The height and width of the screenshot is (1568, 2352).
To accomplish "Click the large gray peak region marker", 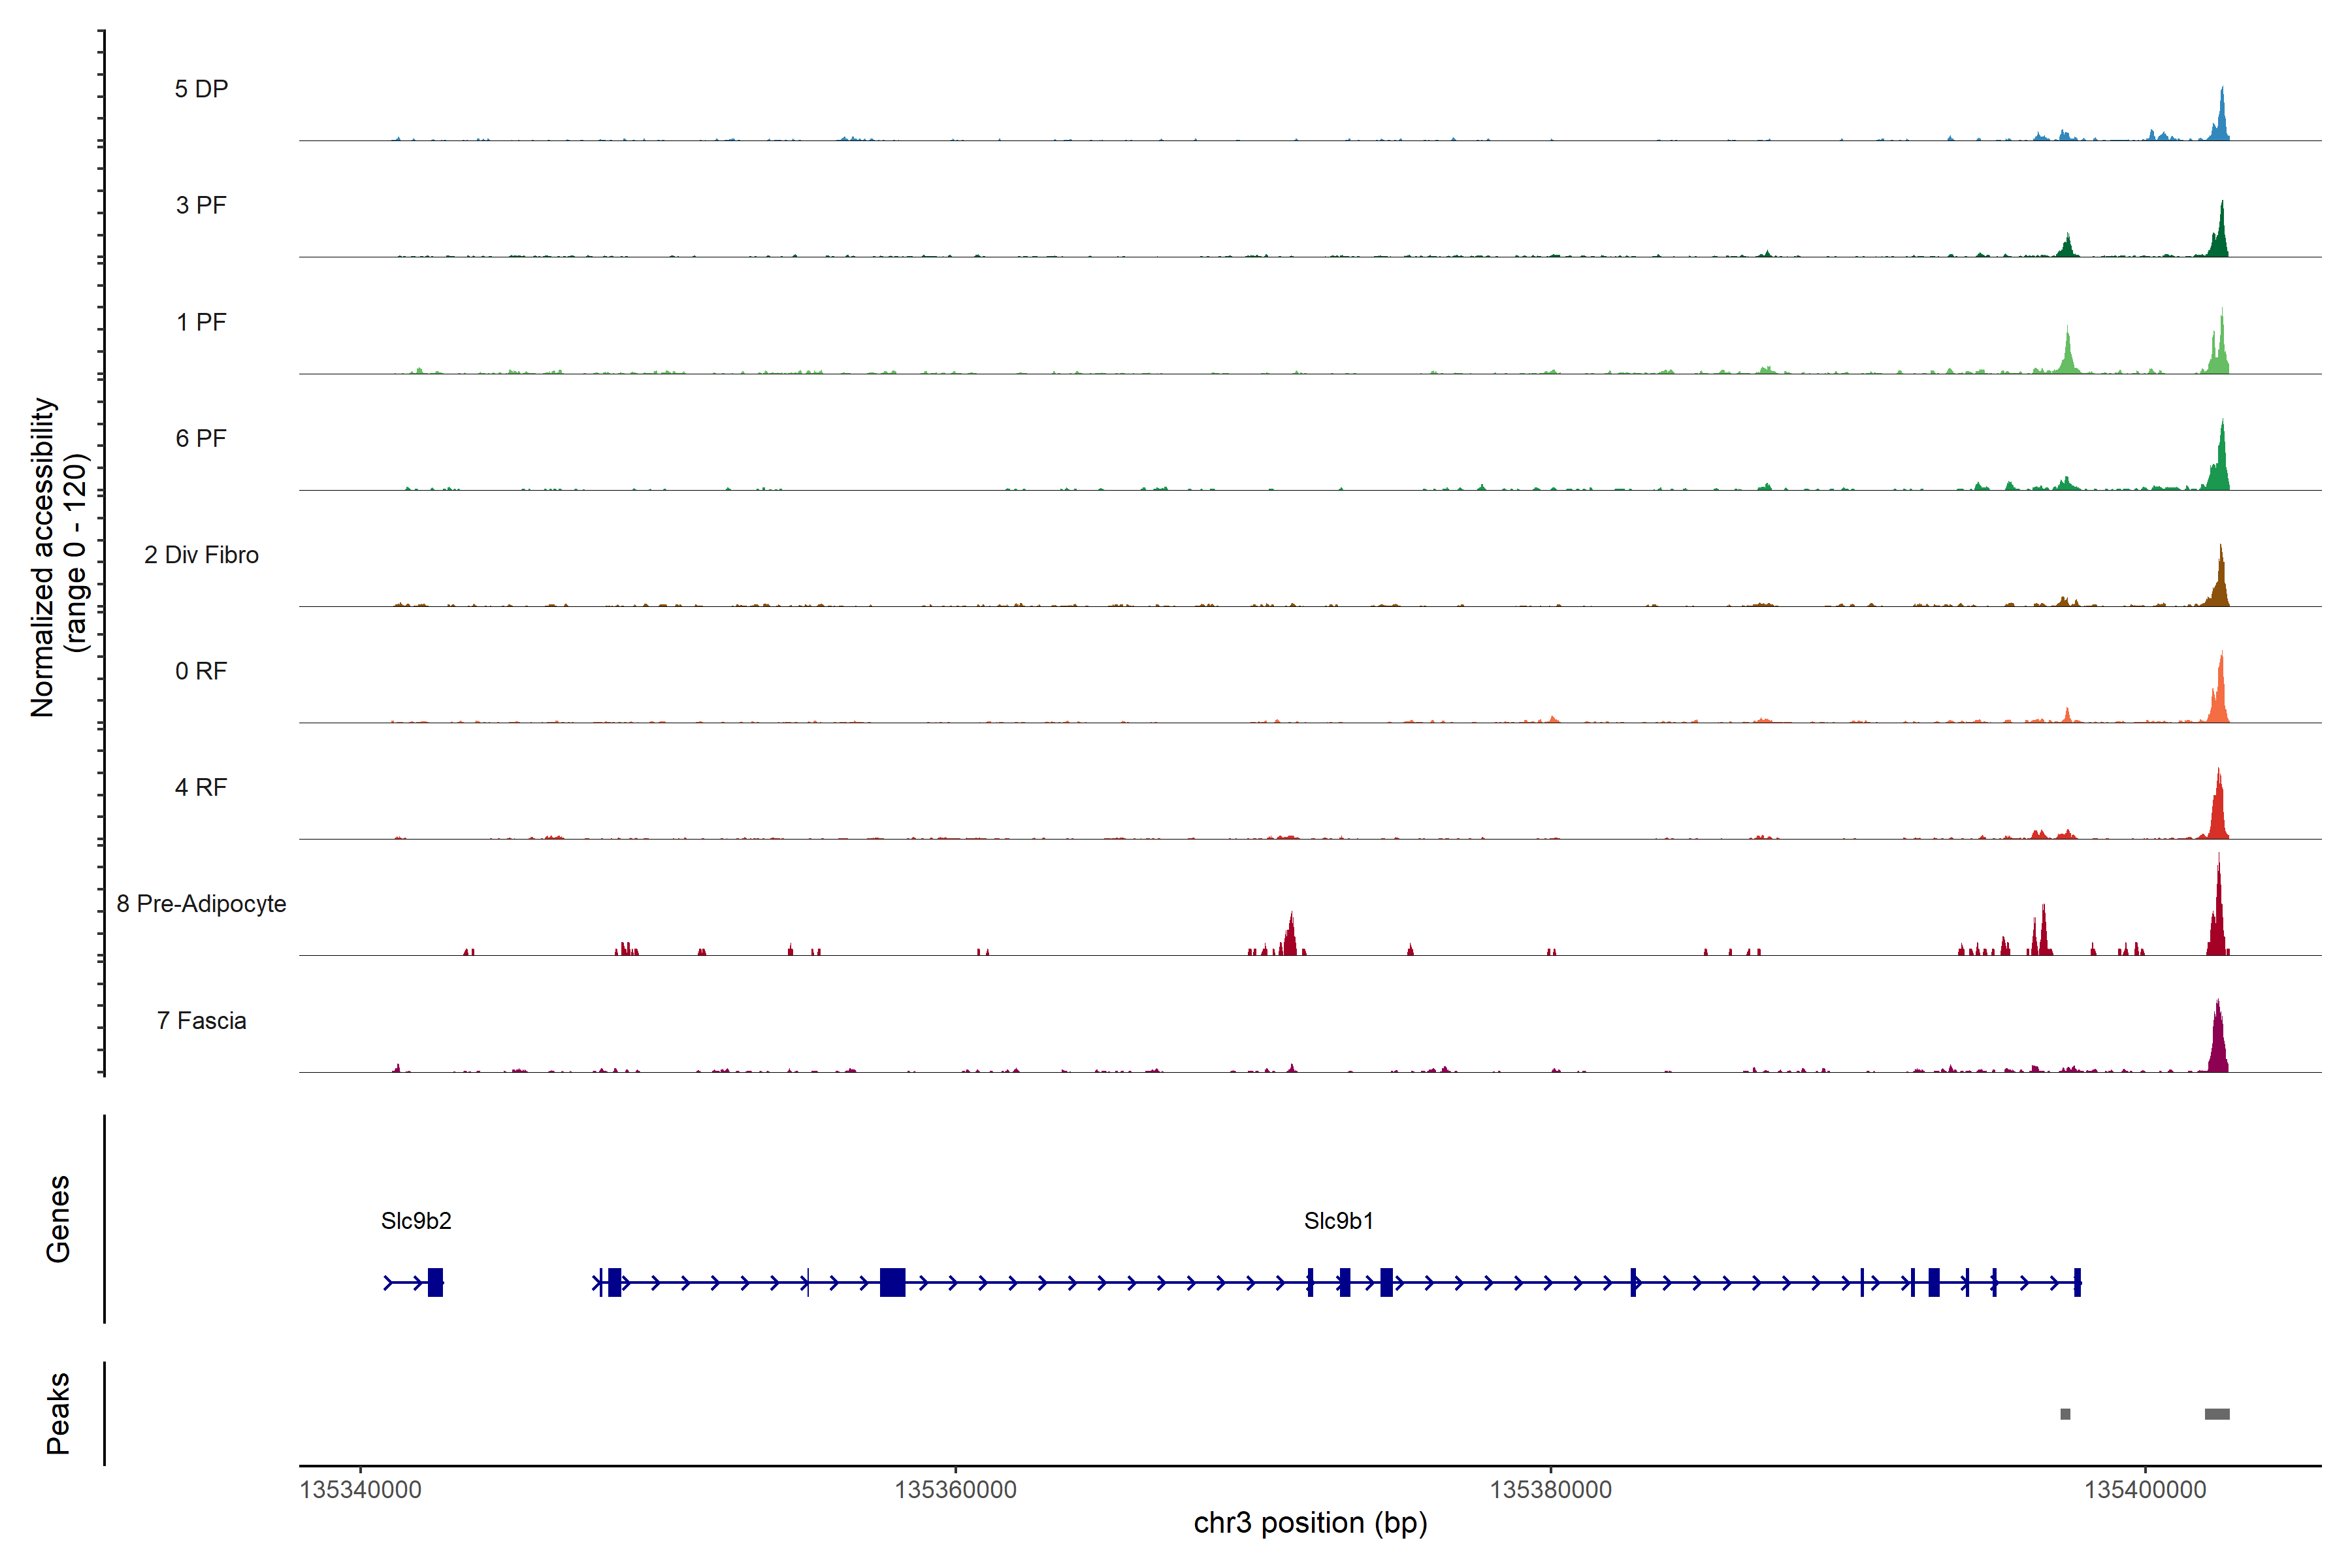I will tap(2217, 1414).
